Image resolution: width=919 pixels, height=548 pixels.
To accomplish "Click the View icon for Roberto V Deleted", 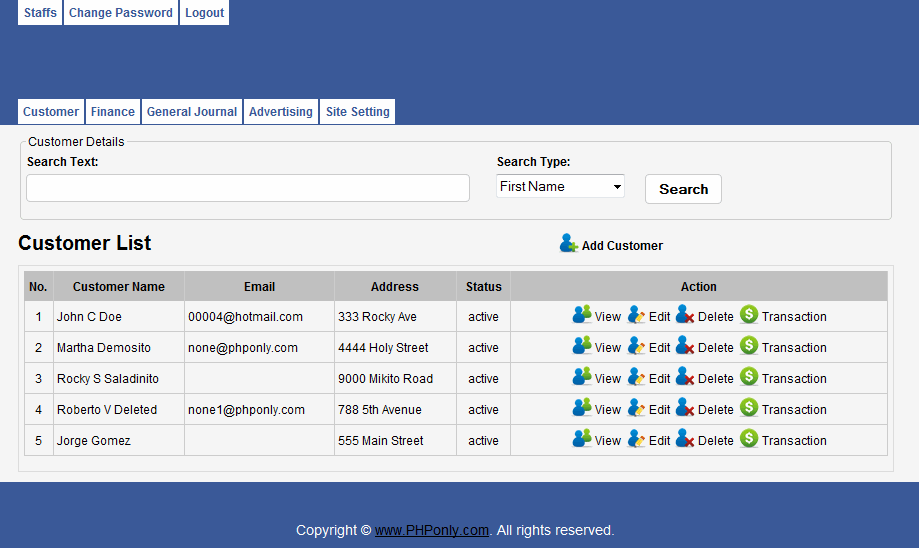I will pyautogui.click(x=581, y=408).
